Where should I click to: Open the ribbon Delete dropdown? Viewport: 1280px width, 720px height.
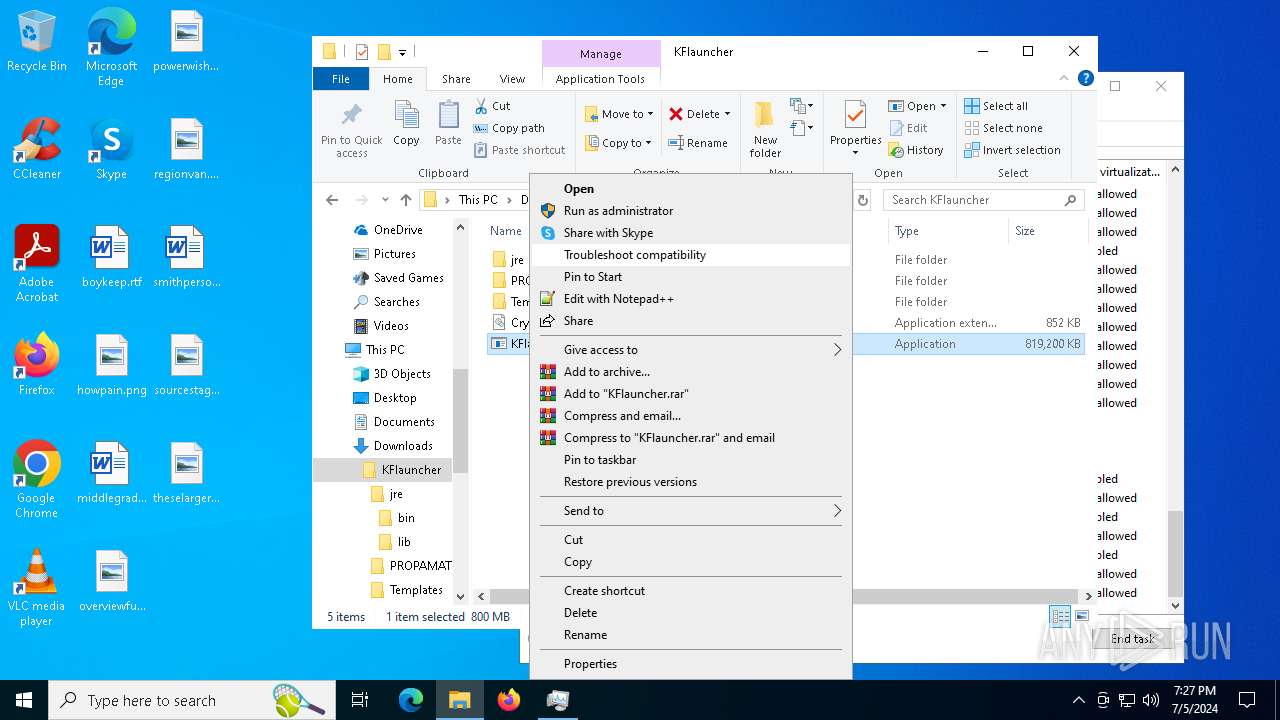tap(700, 114)
